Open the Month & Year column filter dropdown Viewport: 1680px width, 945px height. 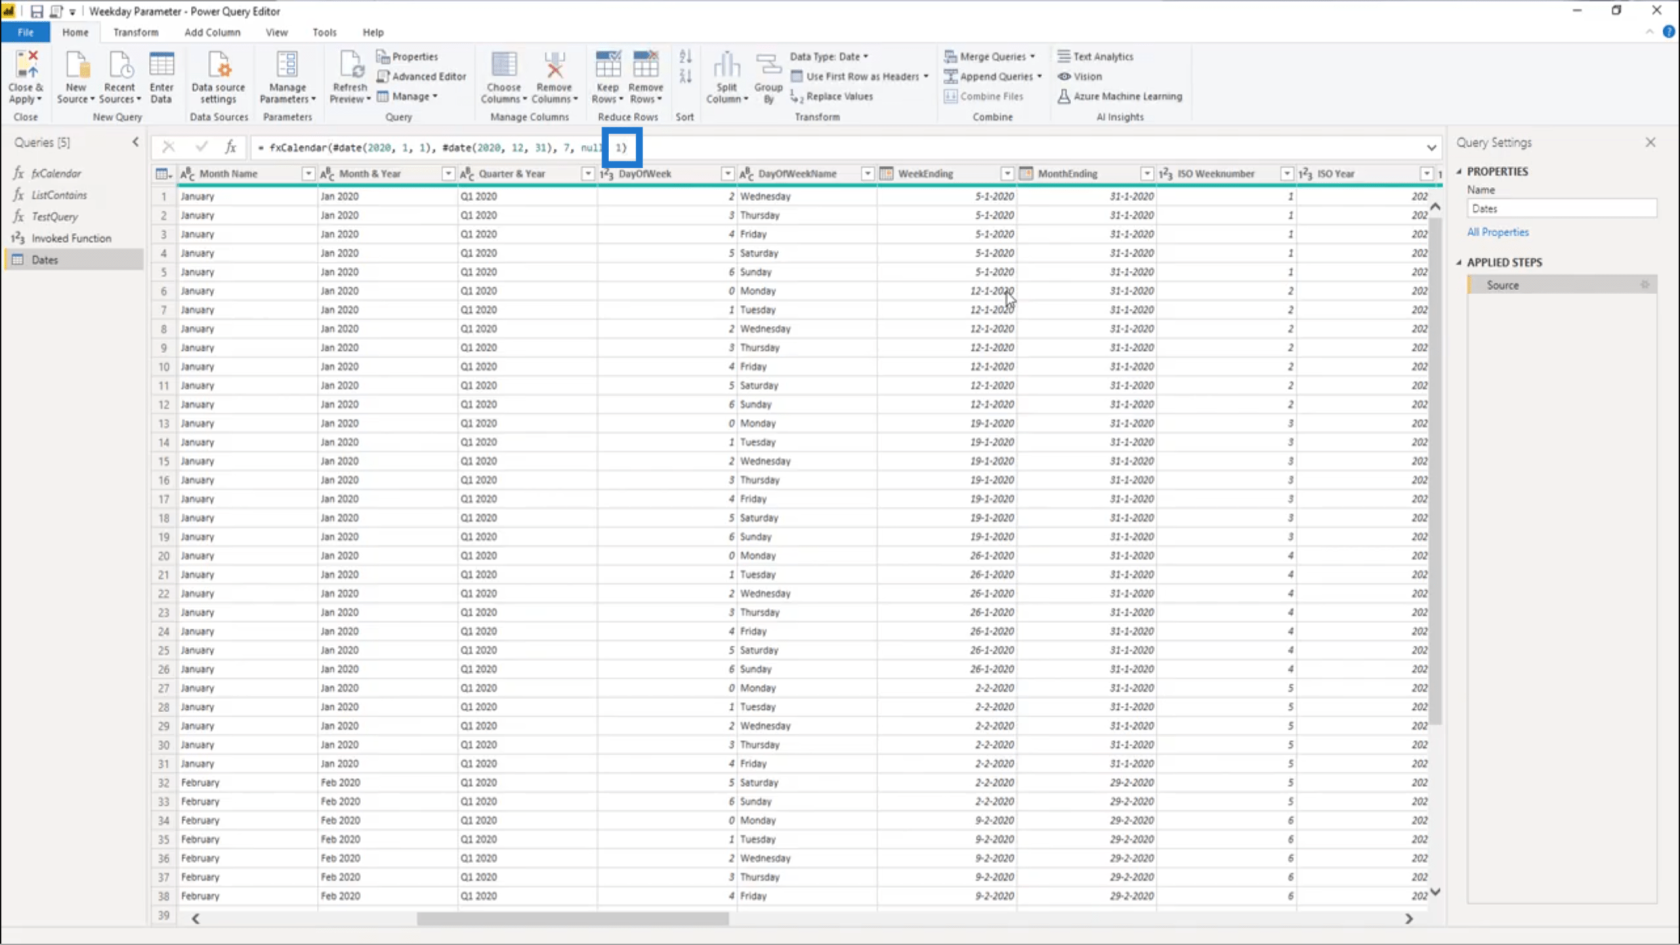tap(448, 174)
